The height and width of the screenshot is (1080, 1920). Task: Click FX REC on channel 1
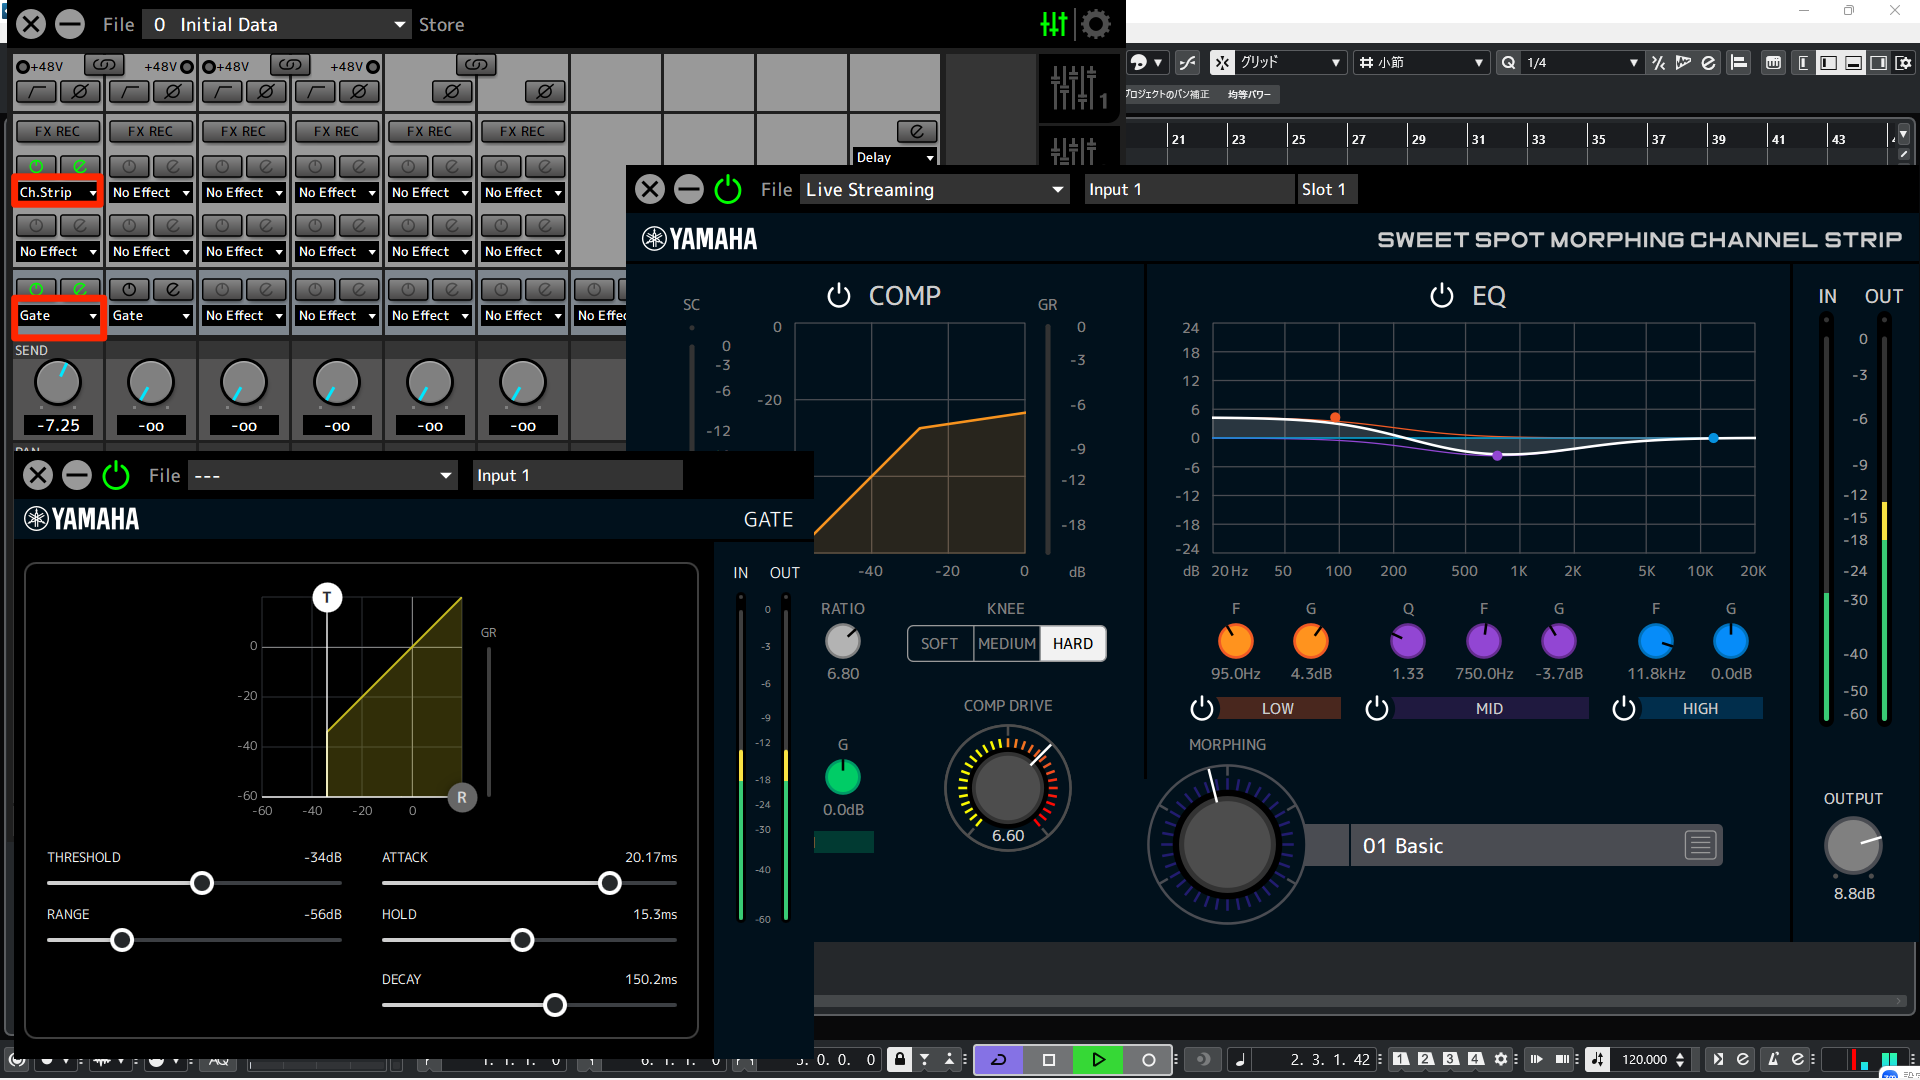point(58,131)
